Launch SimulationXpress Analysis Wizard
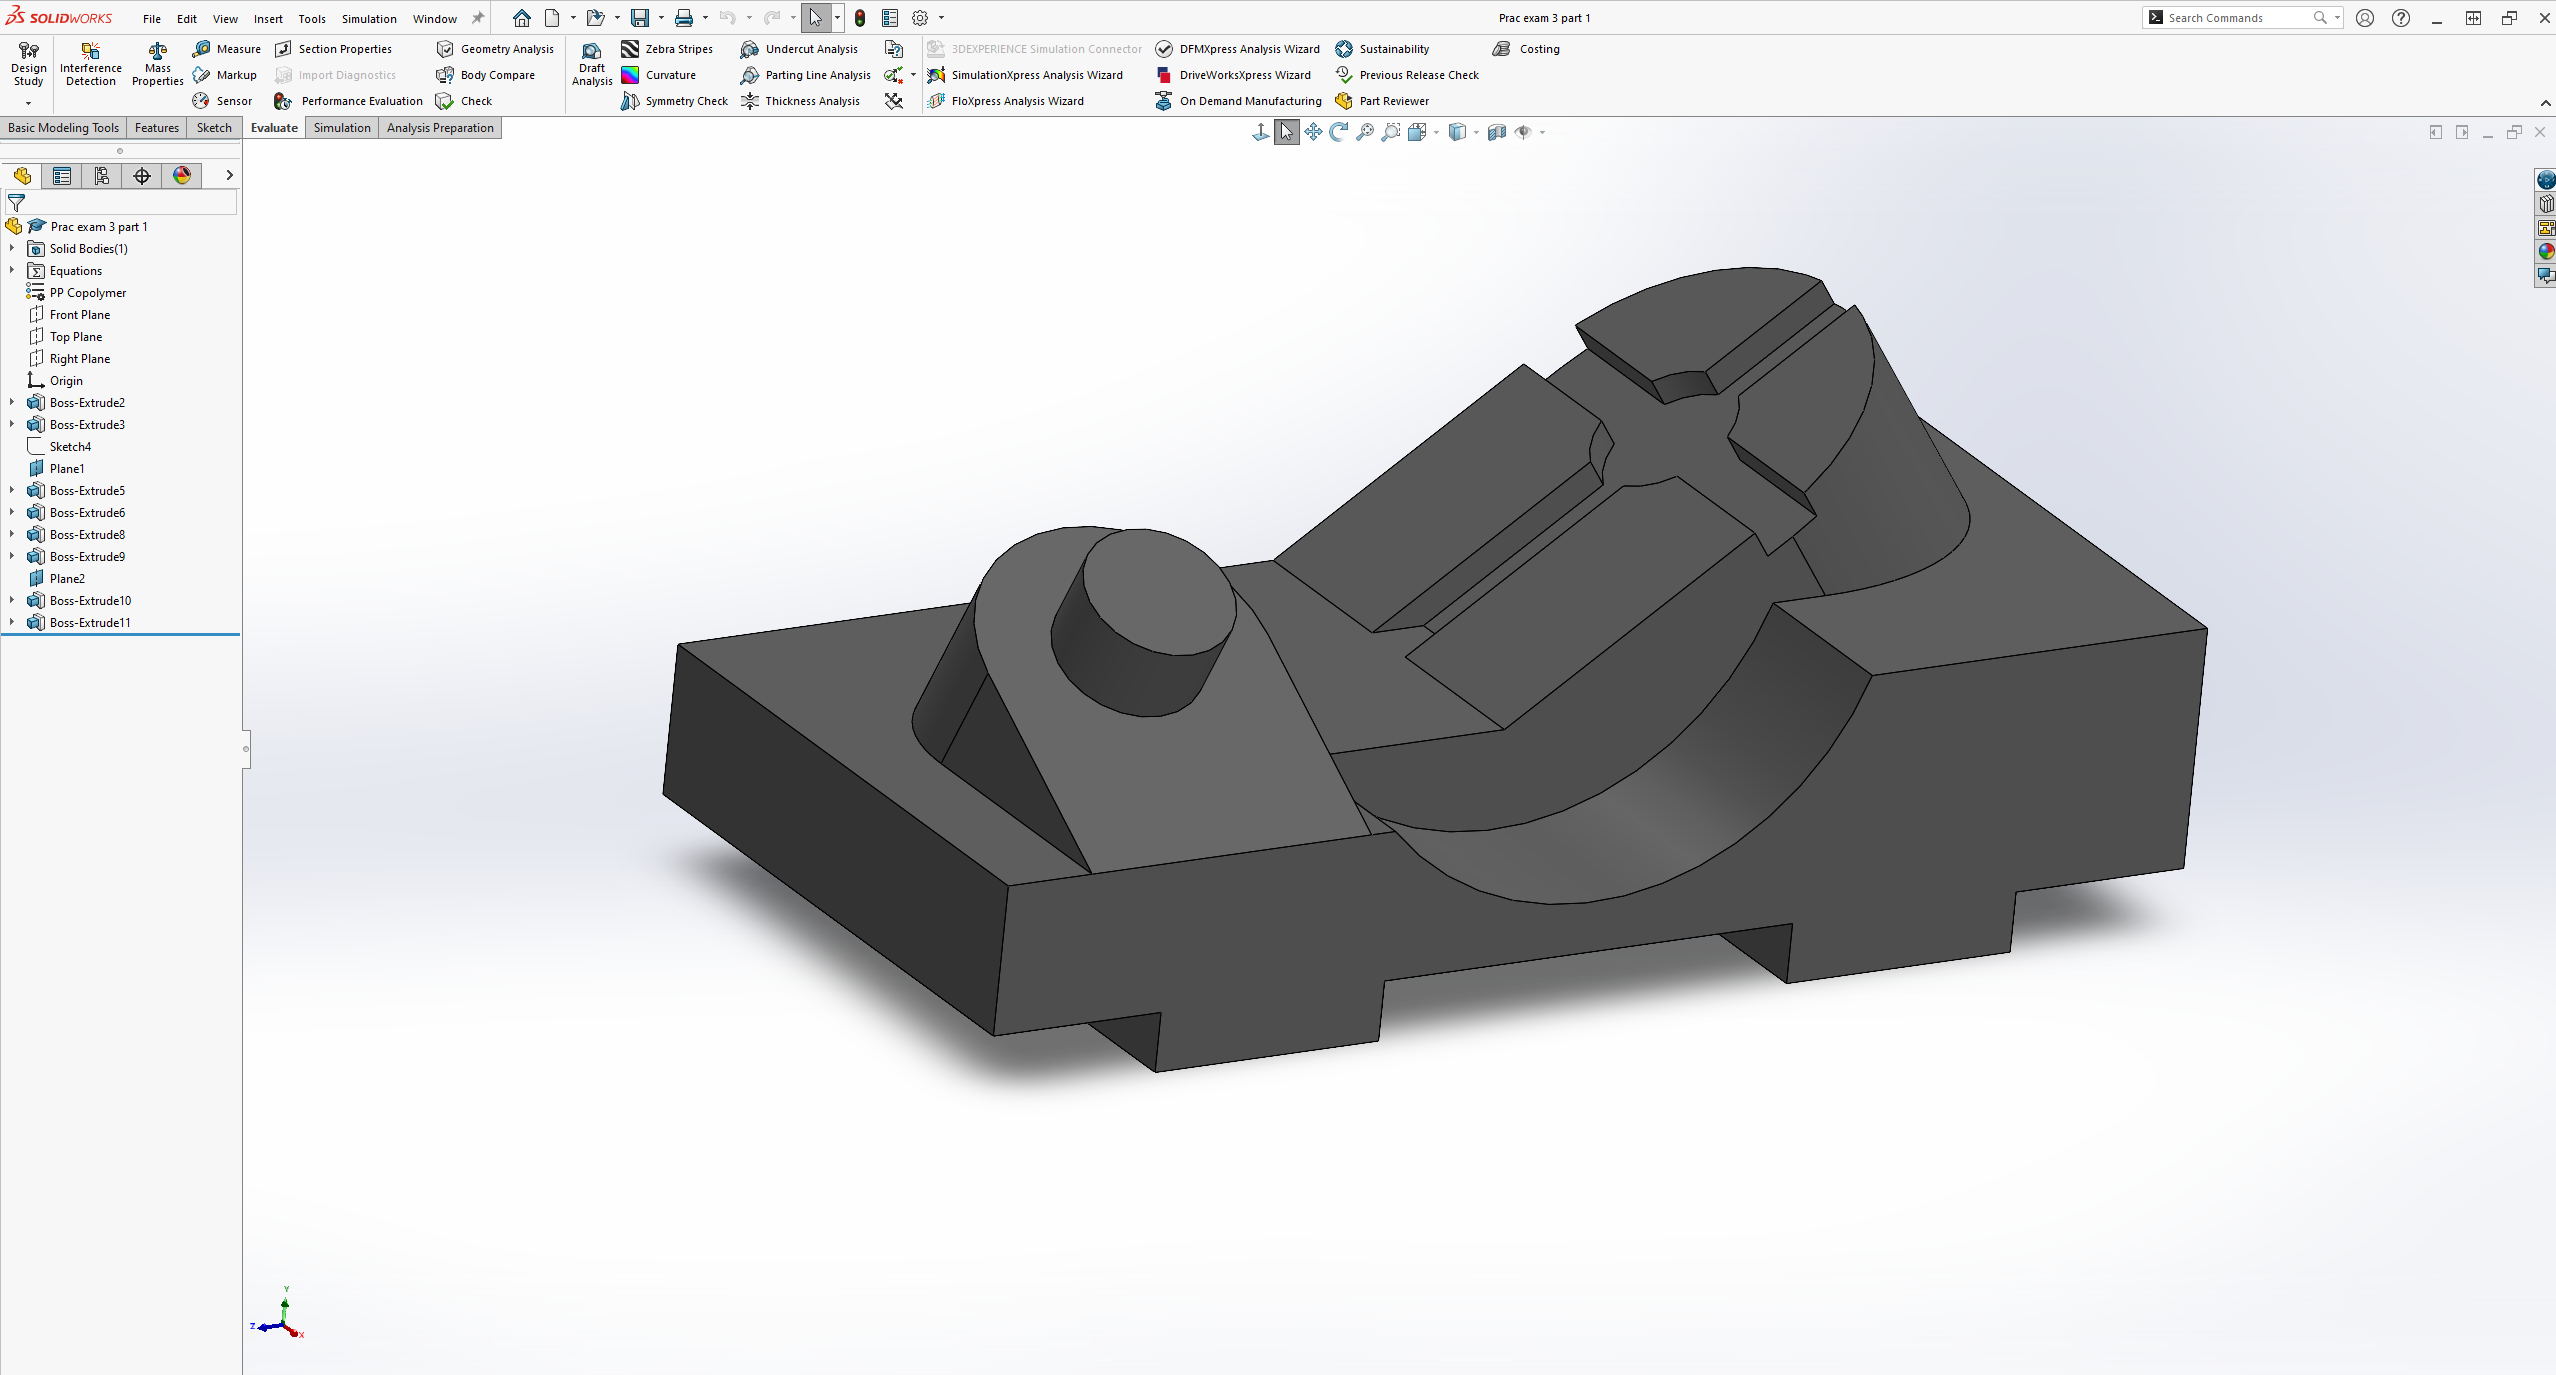Screen dimensions: 2556x1375 (x=1025, y=75)
